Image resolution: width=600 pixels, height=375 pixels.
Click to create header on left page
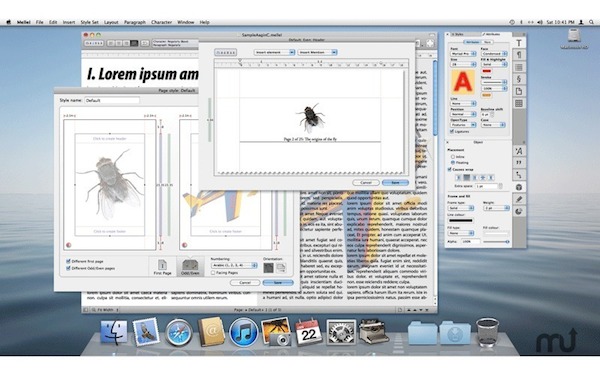(x=109, y=139)
